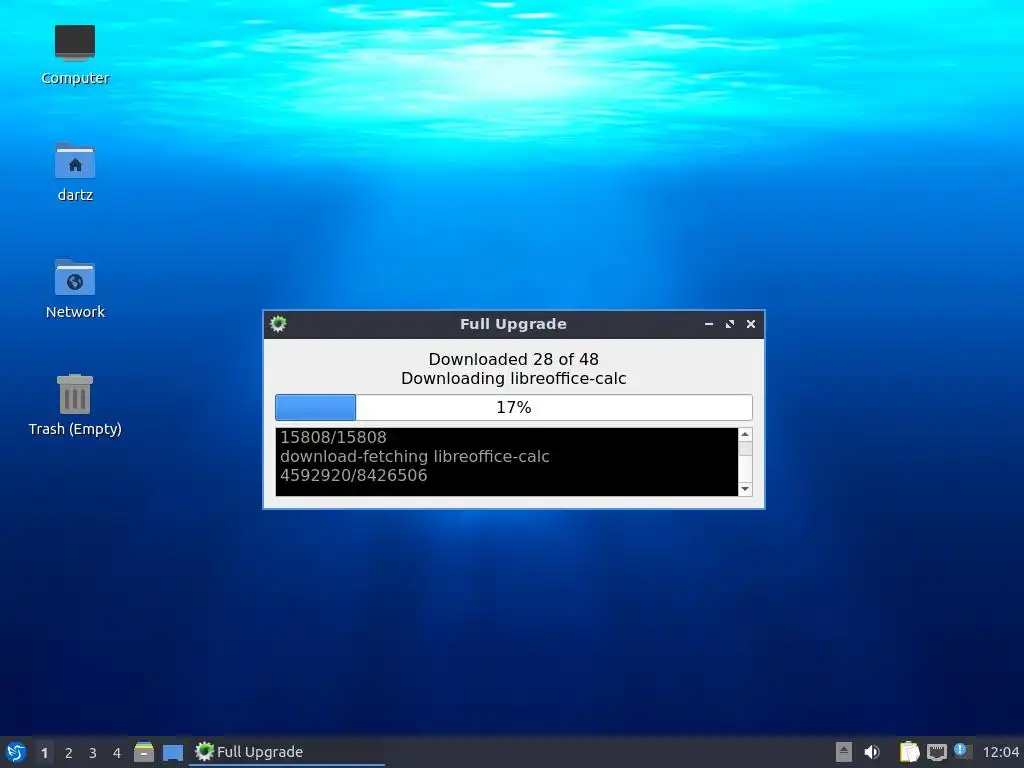The image size is (1024, 768).
Task: Open the Lubuntu application menu
Action: (x=16, y=752)
